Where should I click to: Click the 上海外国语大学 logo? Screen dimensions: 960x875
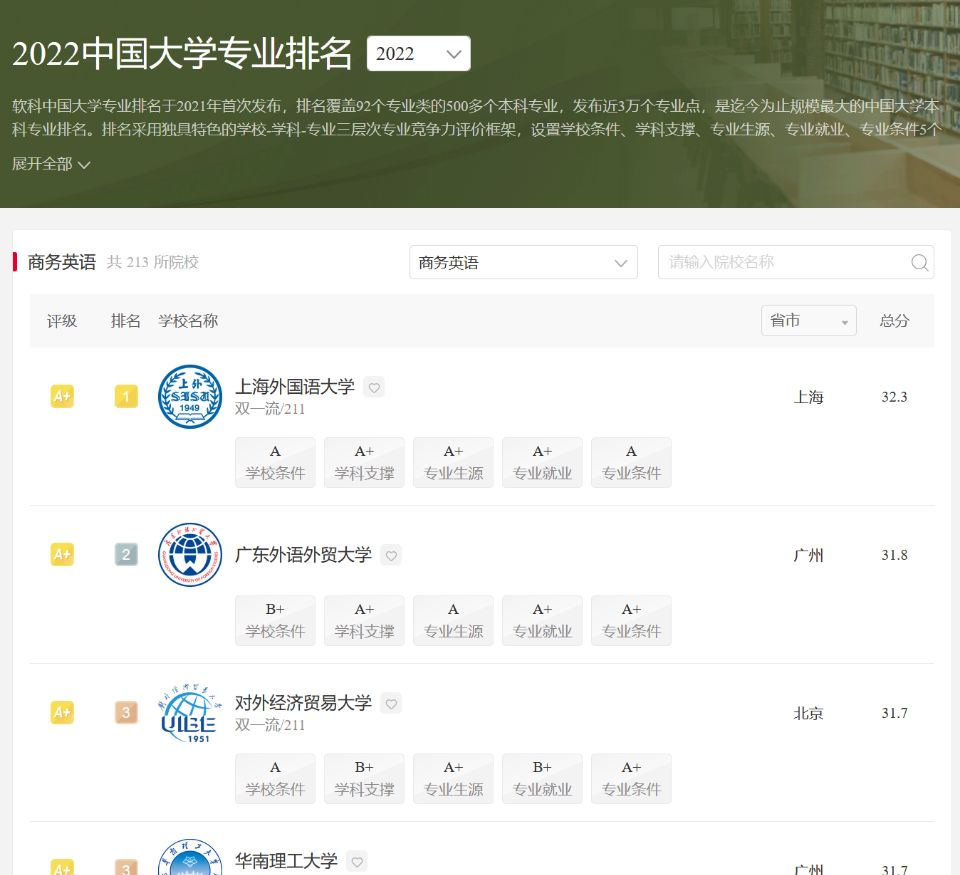click(190, 397)
